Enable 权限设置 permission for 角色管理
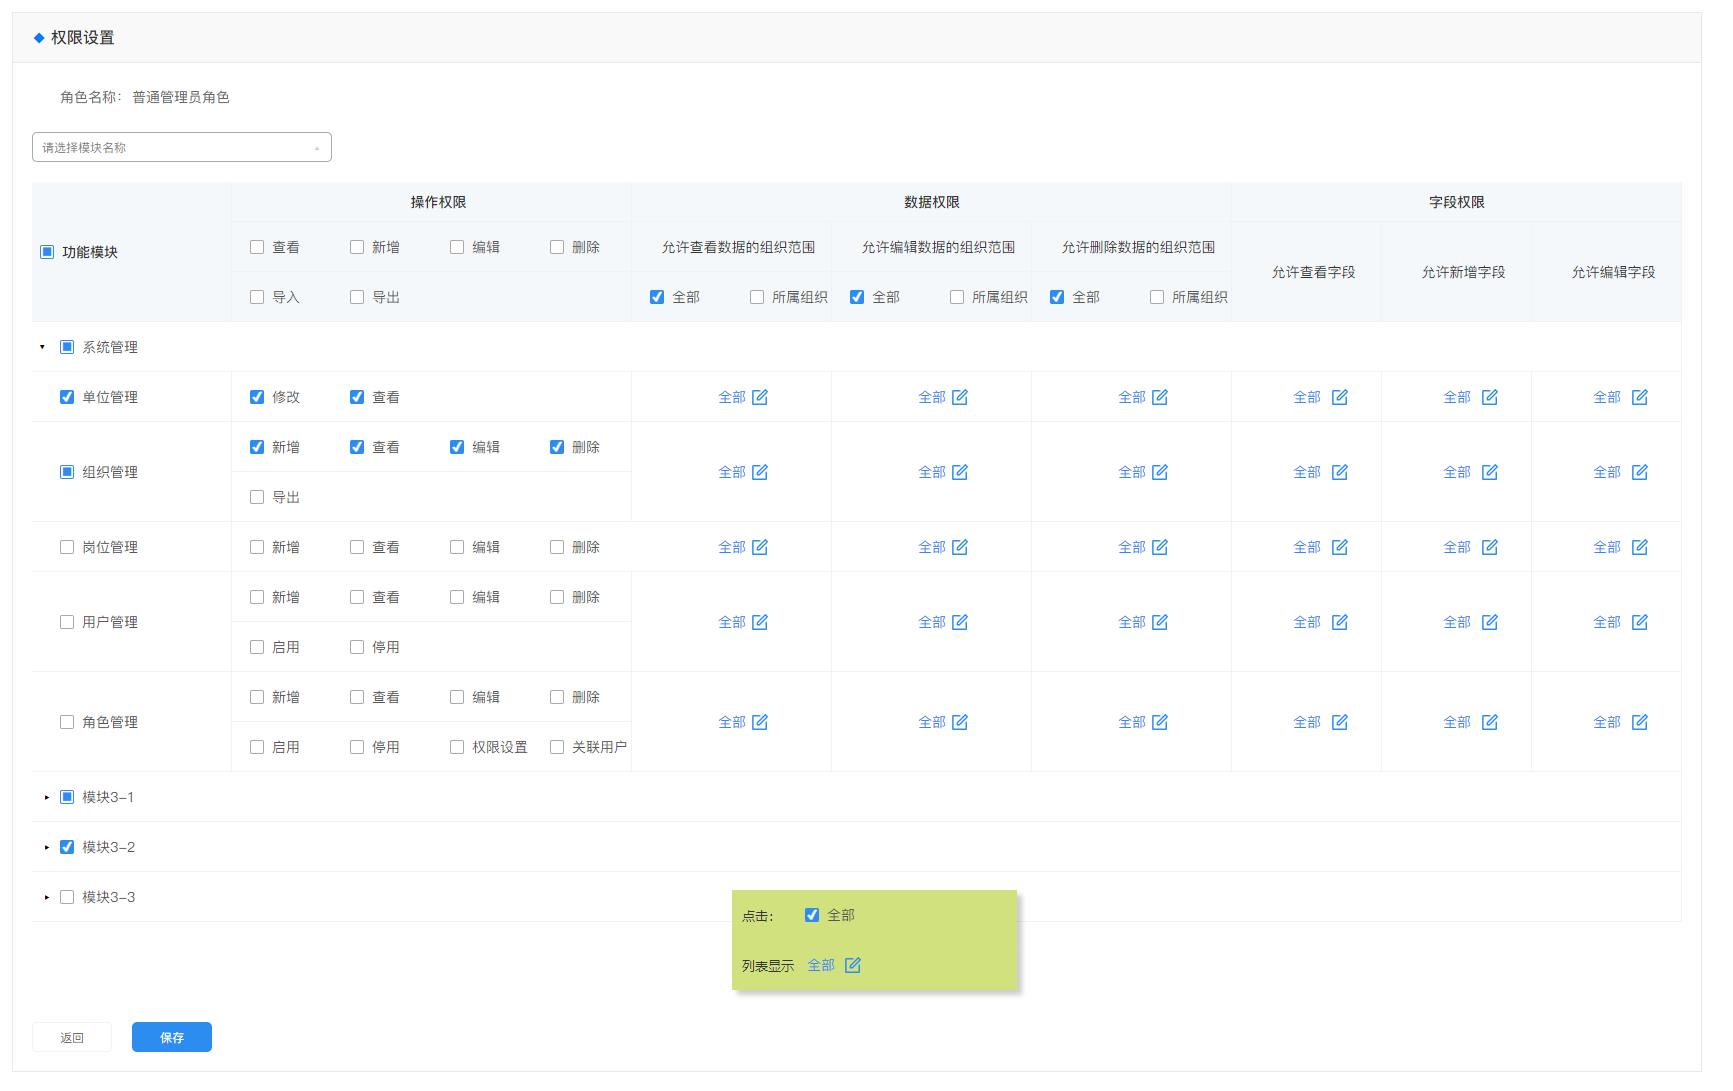 pyautogui.click(x=457, y=747)
